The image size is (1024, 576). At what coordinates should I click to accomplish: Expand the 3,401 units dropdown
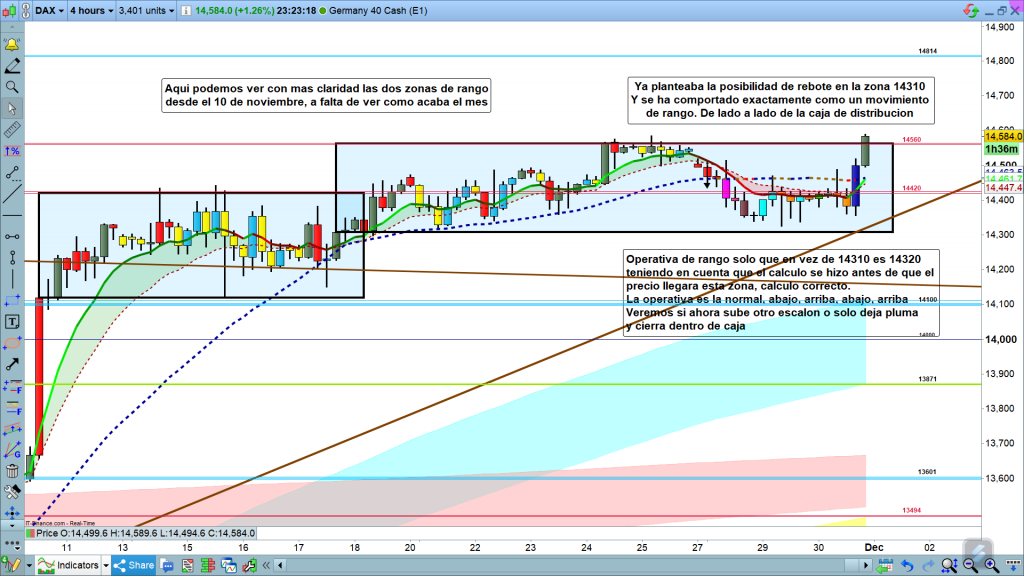[148, 11]
